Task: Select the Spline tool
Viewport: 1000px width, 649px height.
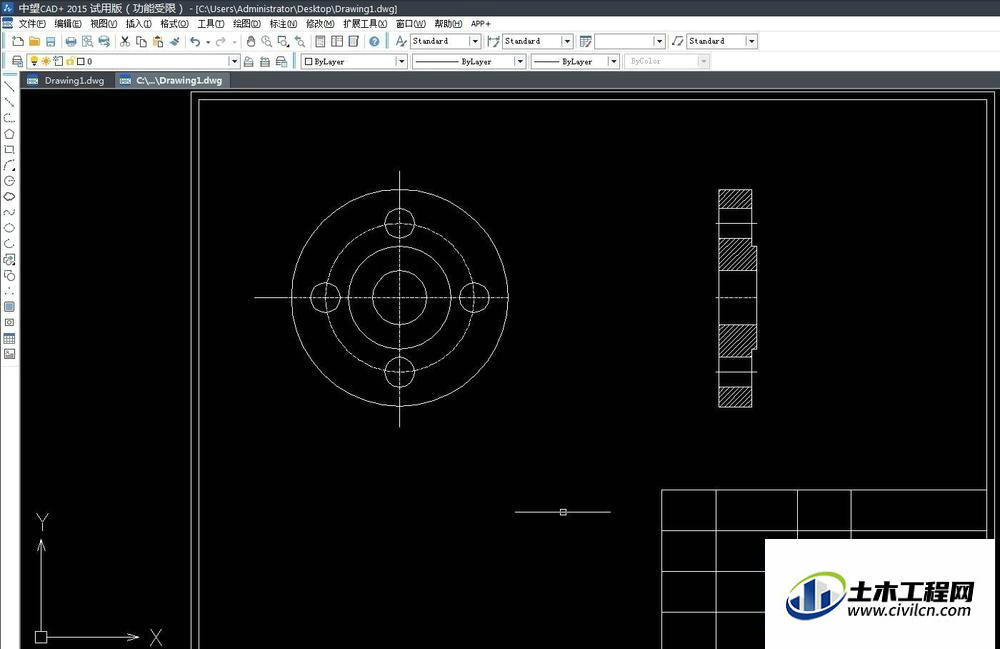Action: coord(9,212)
